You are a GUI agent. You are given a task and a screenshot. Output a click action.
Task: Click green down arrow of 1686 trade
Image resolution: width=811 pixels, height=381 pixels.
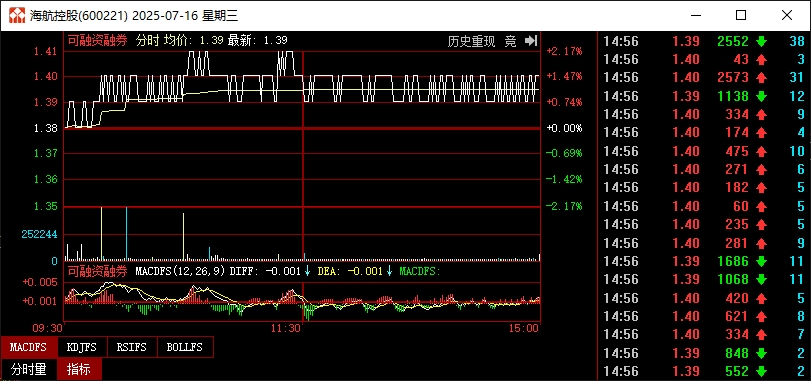click(761, 262)
